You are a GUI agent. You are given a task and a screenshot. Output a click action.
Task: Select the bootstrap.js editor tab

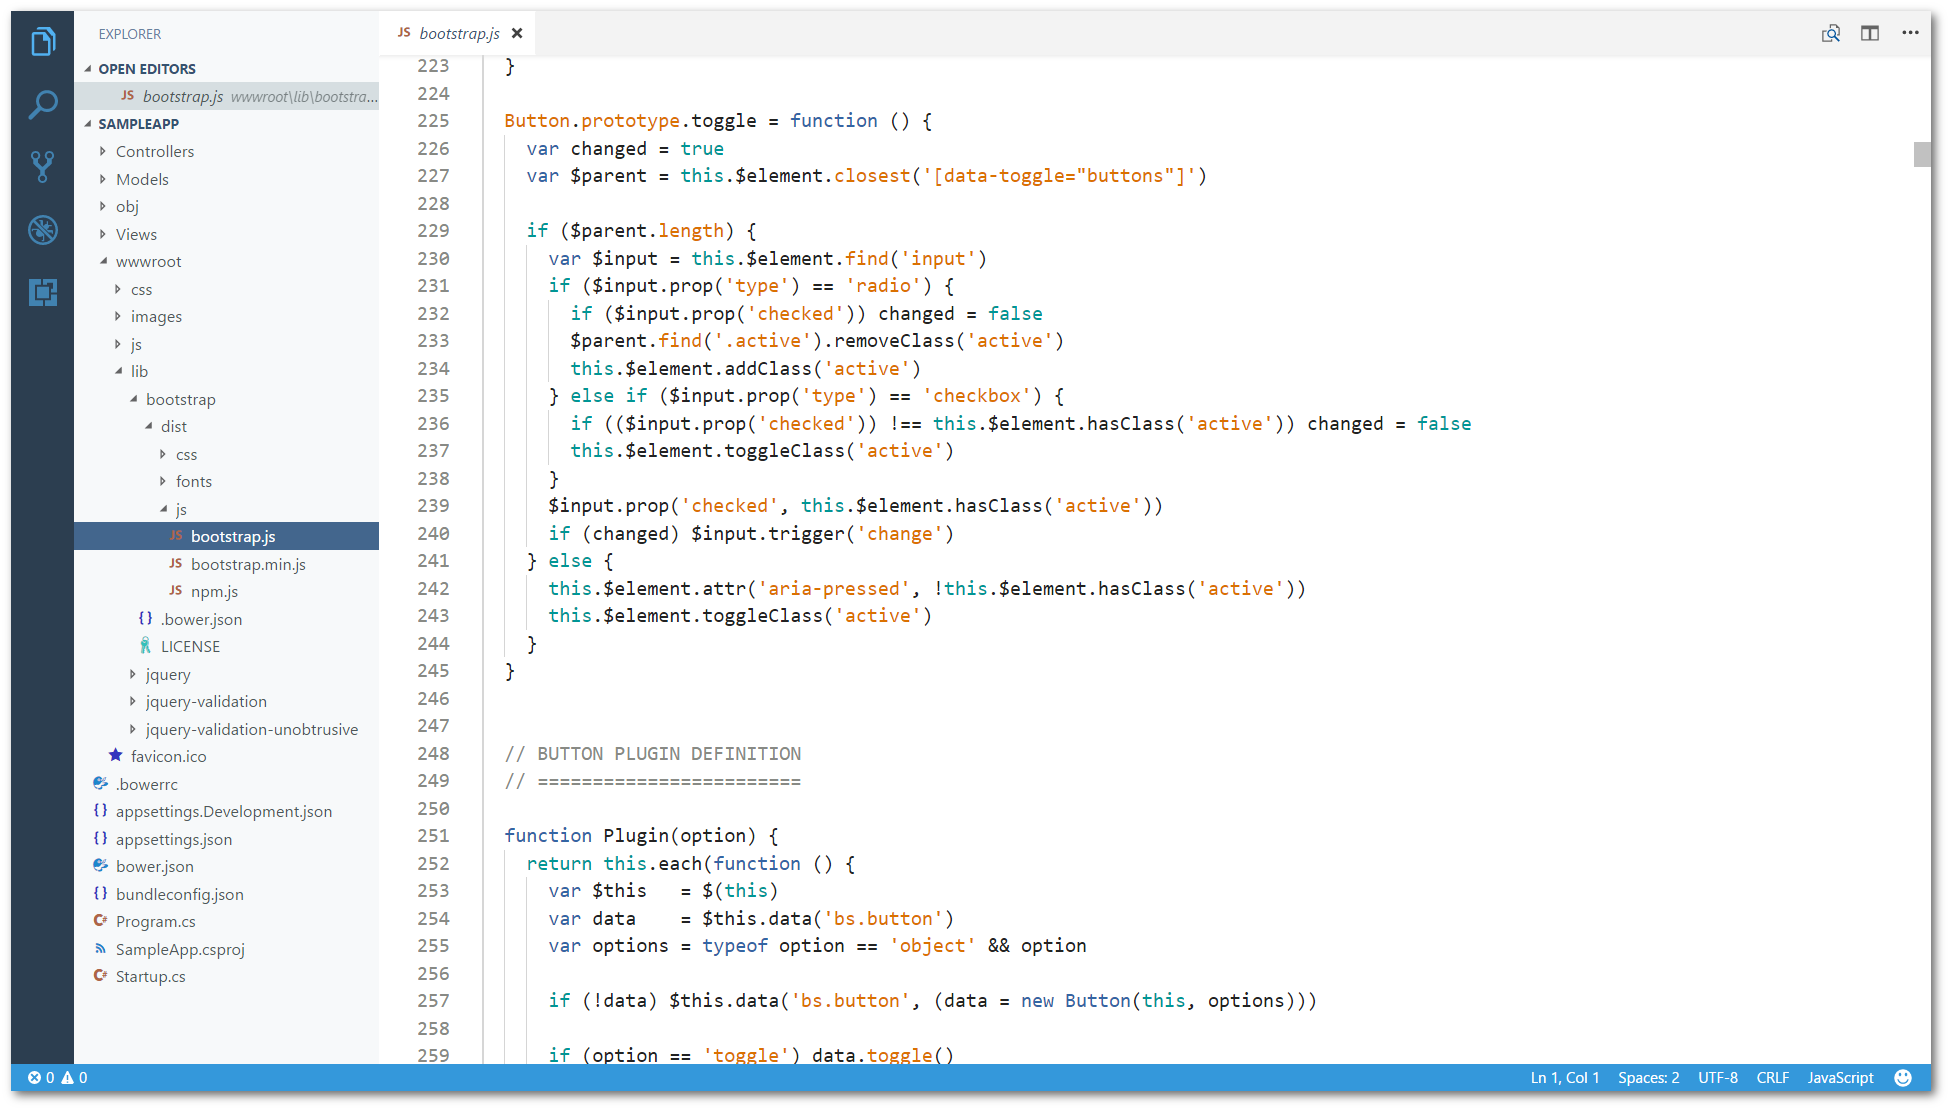[x=458, y=33]
